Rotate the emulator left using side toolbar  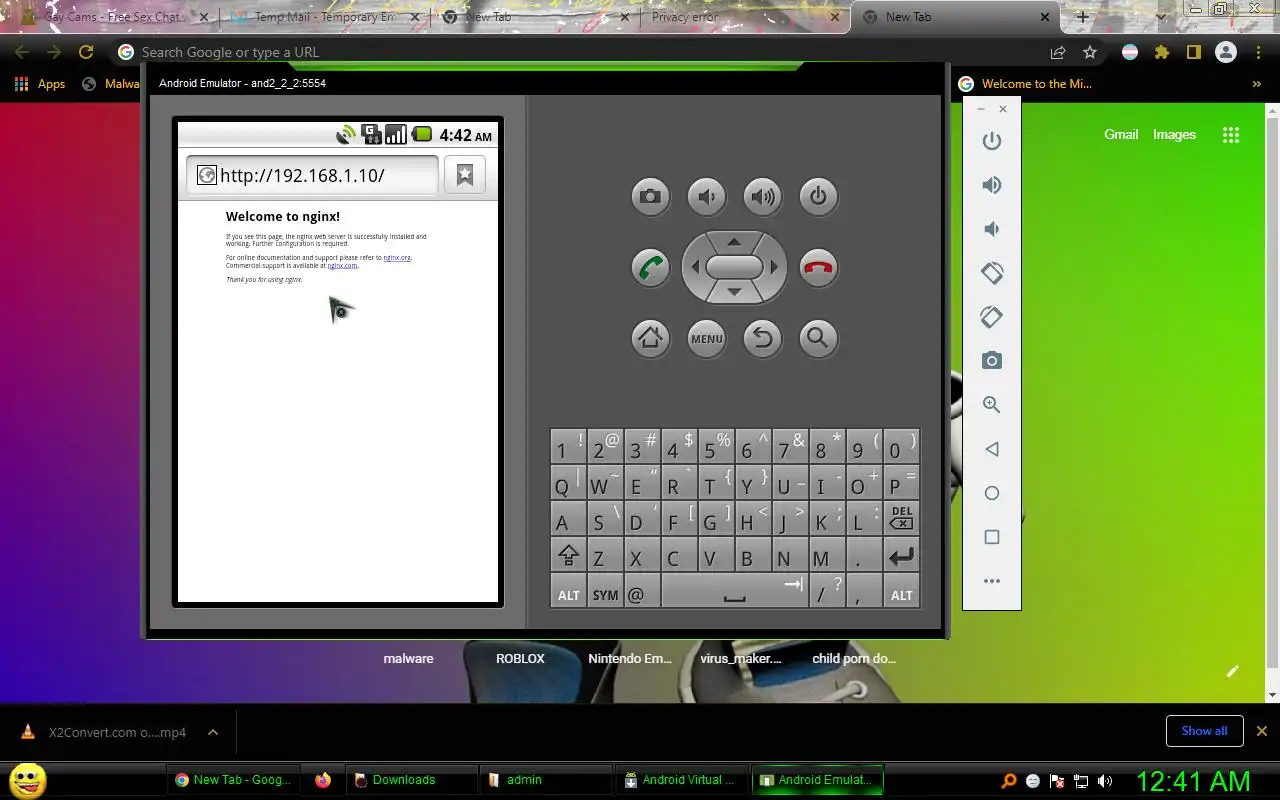(992, 273)
